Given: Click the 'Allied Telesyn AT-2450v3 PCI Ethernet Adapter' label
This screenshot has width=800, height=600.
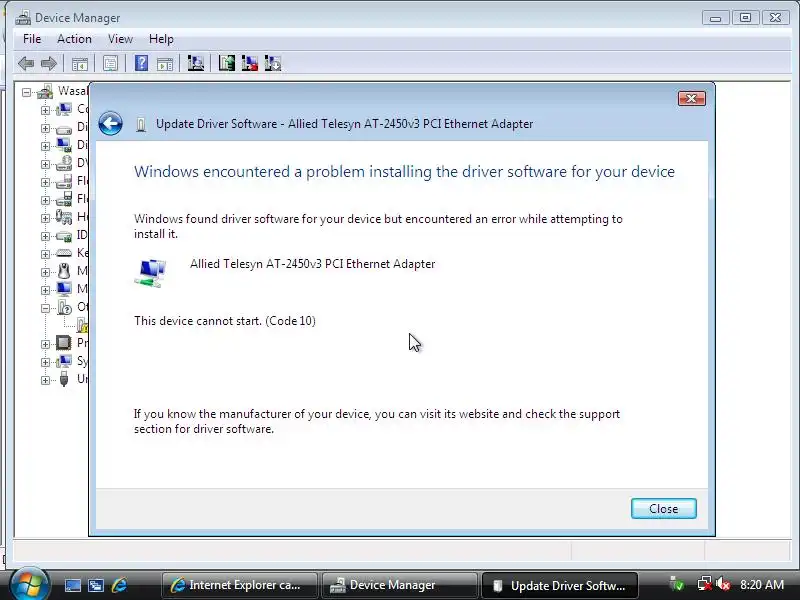Looking at the screenshot, I should [312, 264].
